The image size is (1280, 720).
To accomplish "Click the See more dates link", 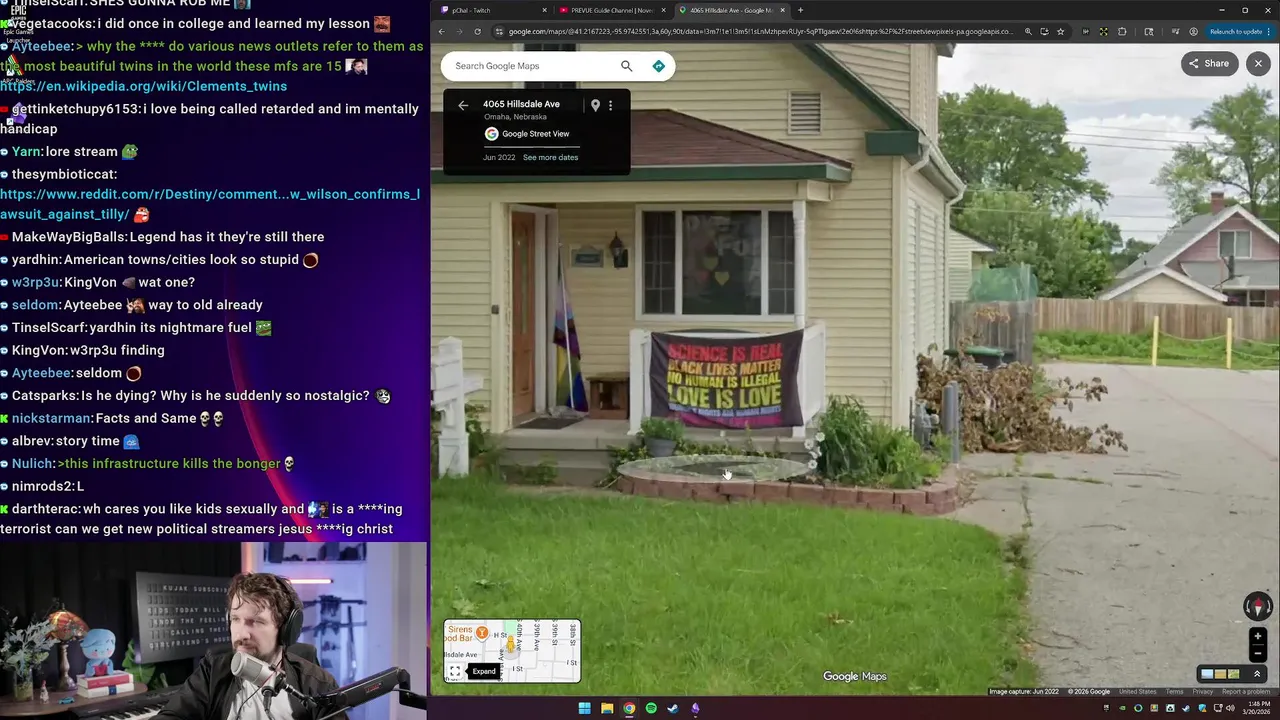I will (550, 157).
